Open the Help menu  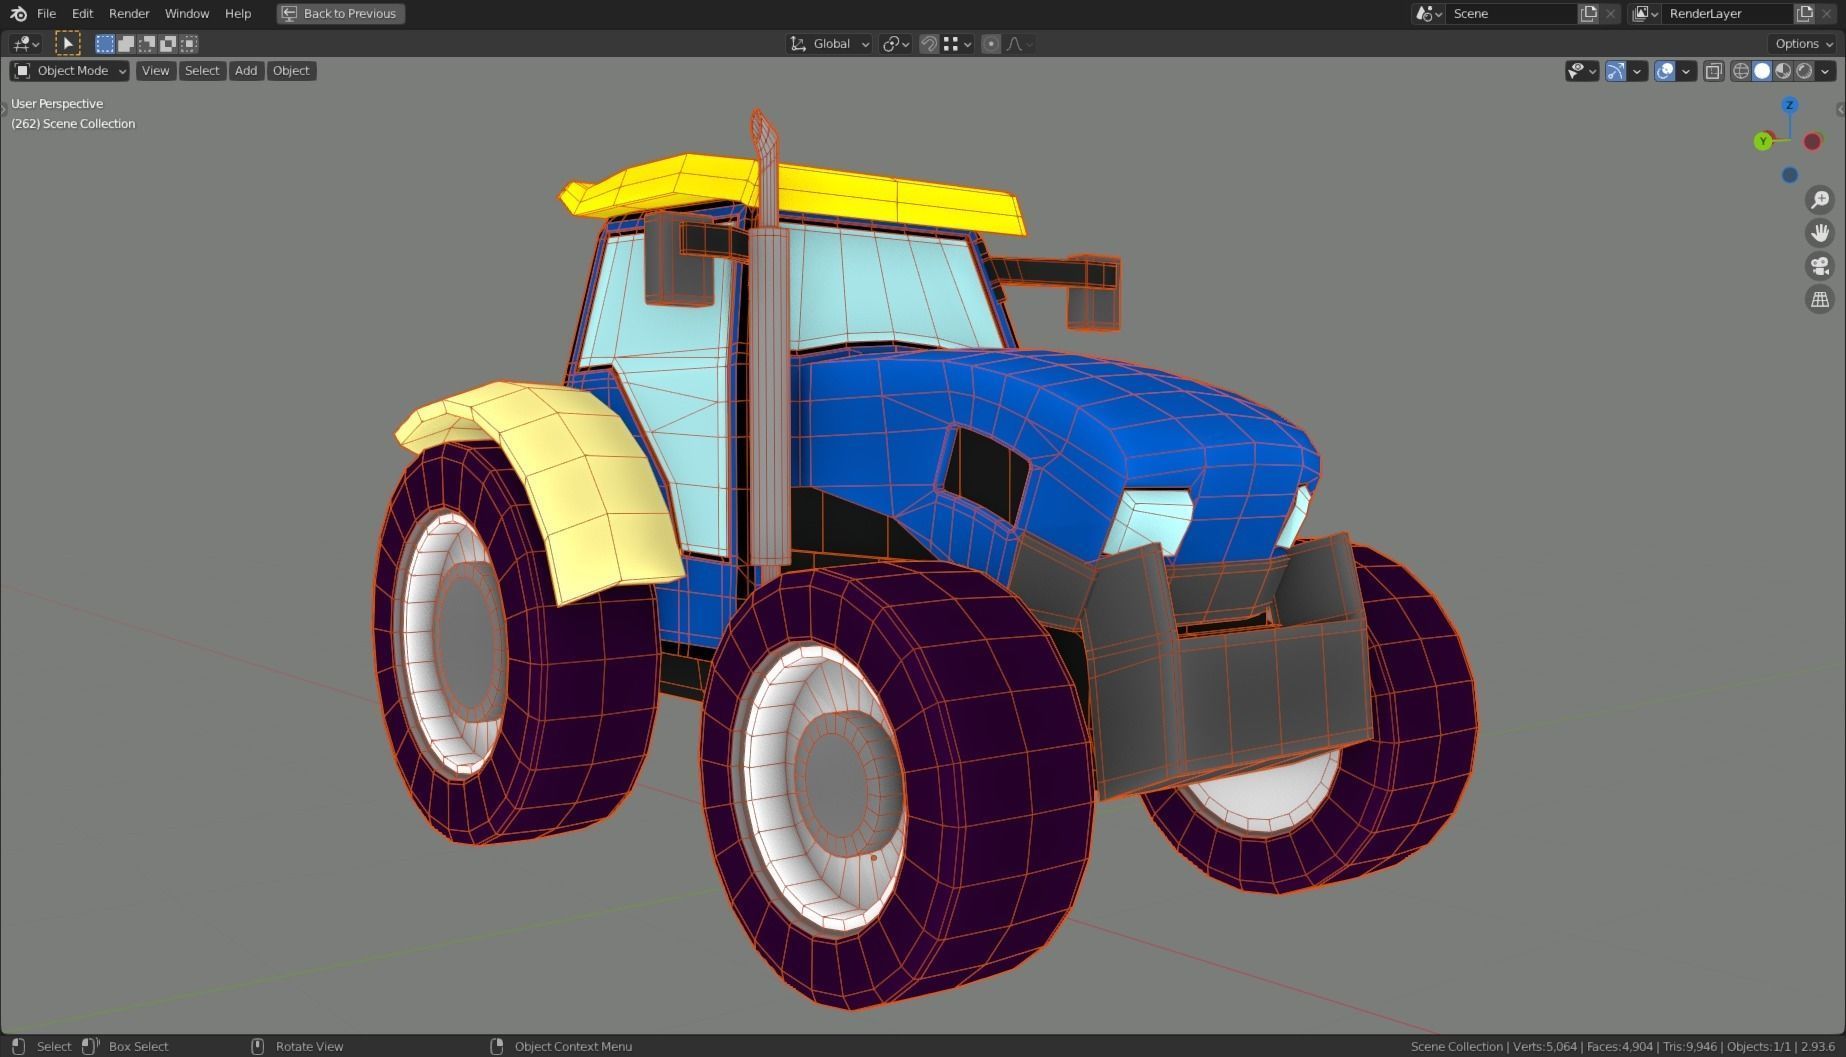(x=238, y=13)
